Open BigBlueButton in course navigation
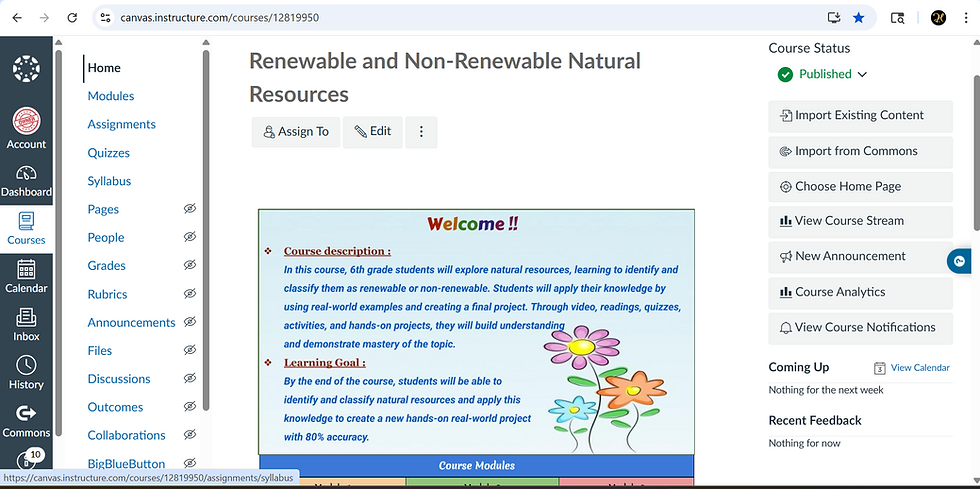This screenshot has width=980, height=489. [x=126, y=464]
